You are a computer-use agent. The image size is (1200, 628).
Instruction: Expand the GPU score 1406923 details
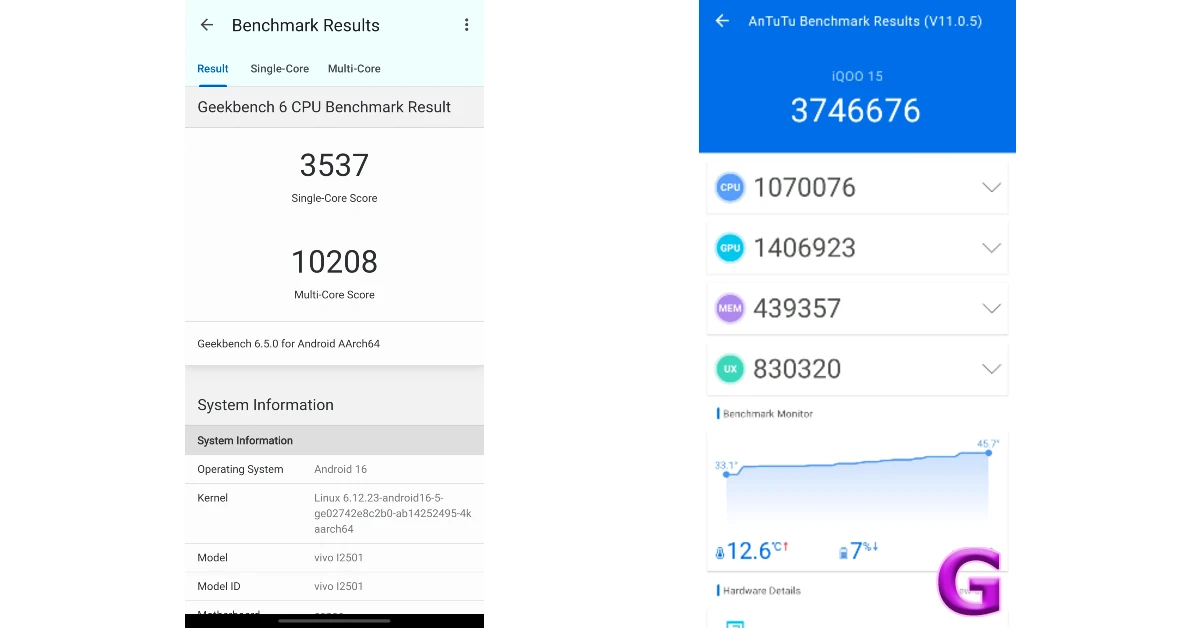(x=991, y=248)
